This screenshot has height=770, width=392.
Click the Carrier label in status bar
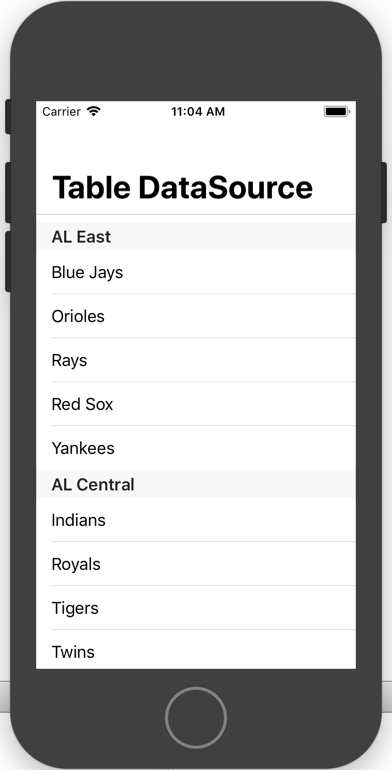coord(61,111)
